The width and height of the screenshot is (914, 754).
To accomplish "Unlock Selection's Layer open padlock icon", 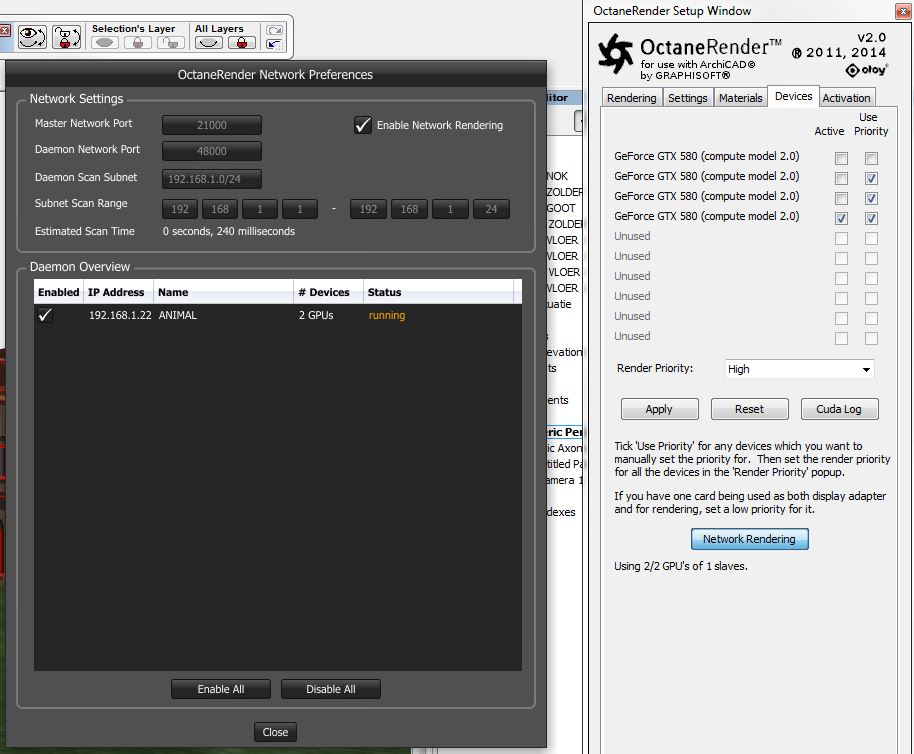I will (170, 43).
